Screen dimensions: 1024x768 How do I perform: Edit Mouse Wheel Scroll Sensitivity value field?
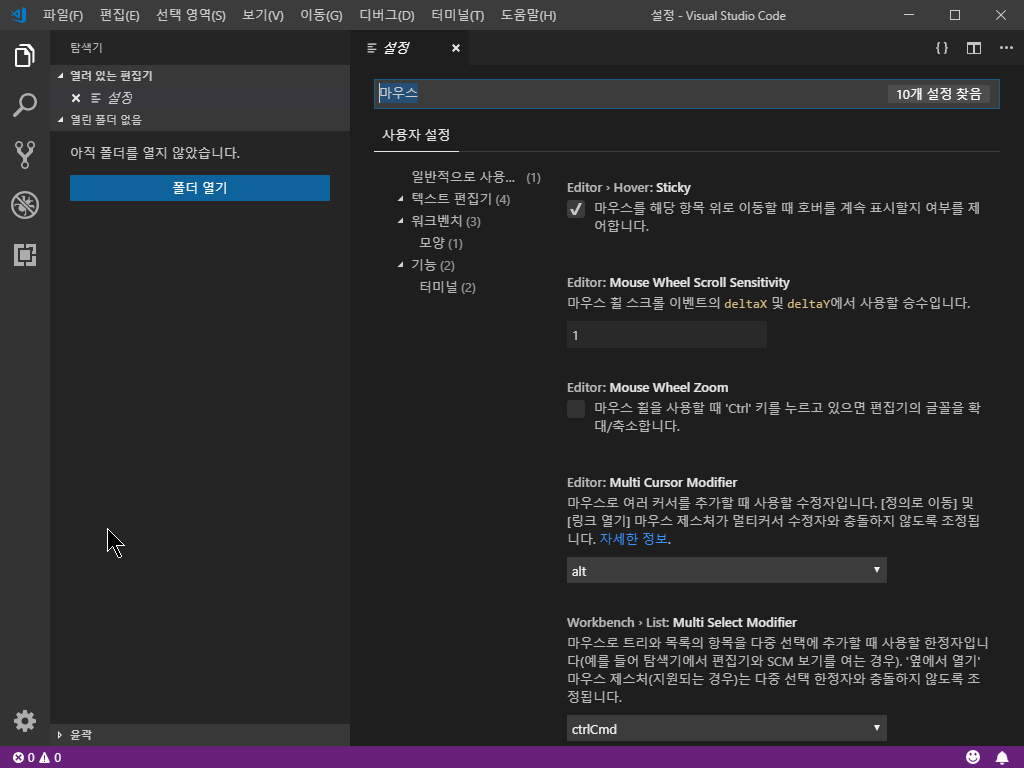point(667,335)
